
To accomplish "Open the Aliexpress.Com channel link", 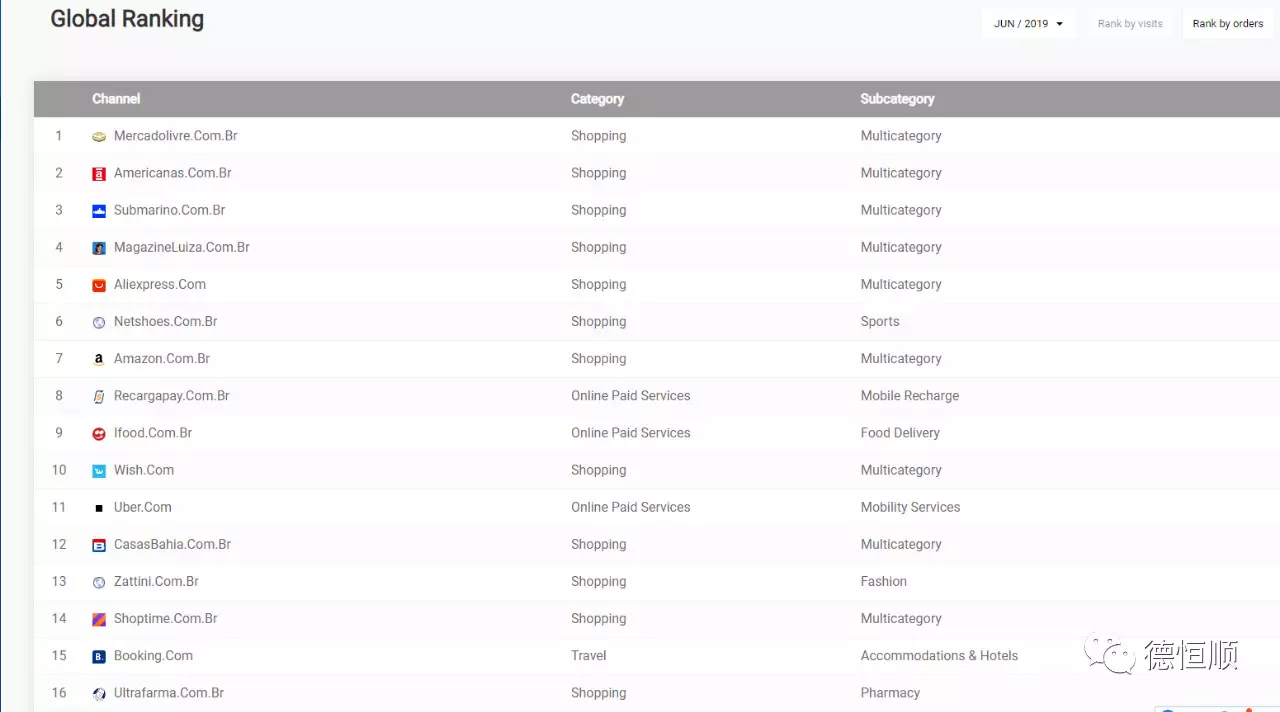I will [x=160, y=284].
